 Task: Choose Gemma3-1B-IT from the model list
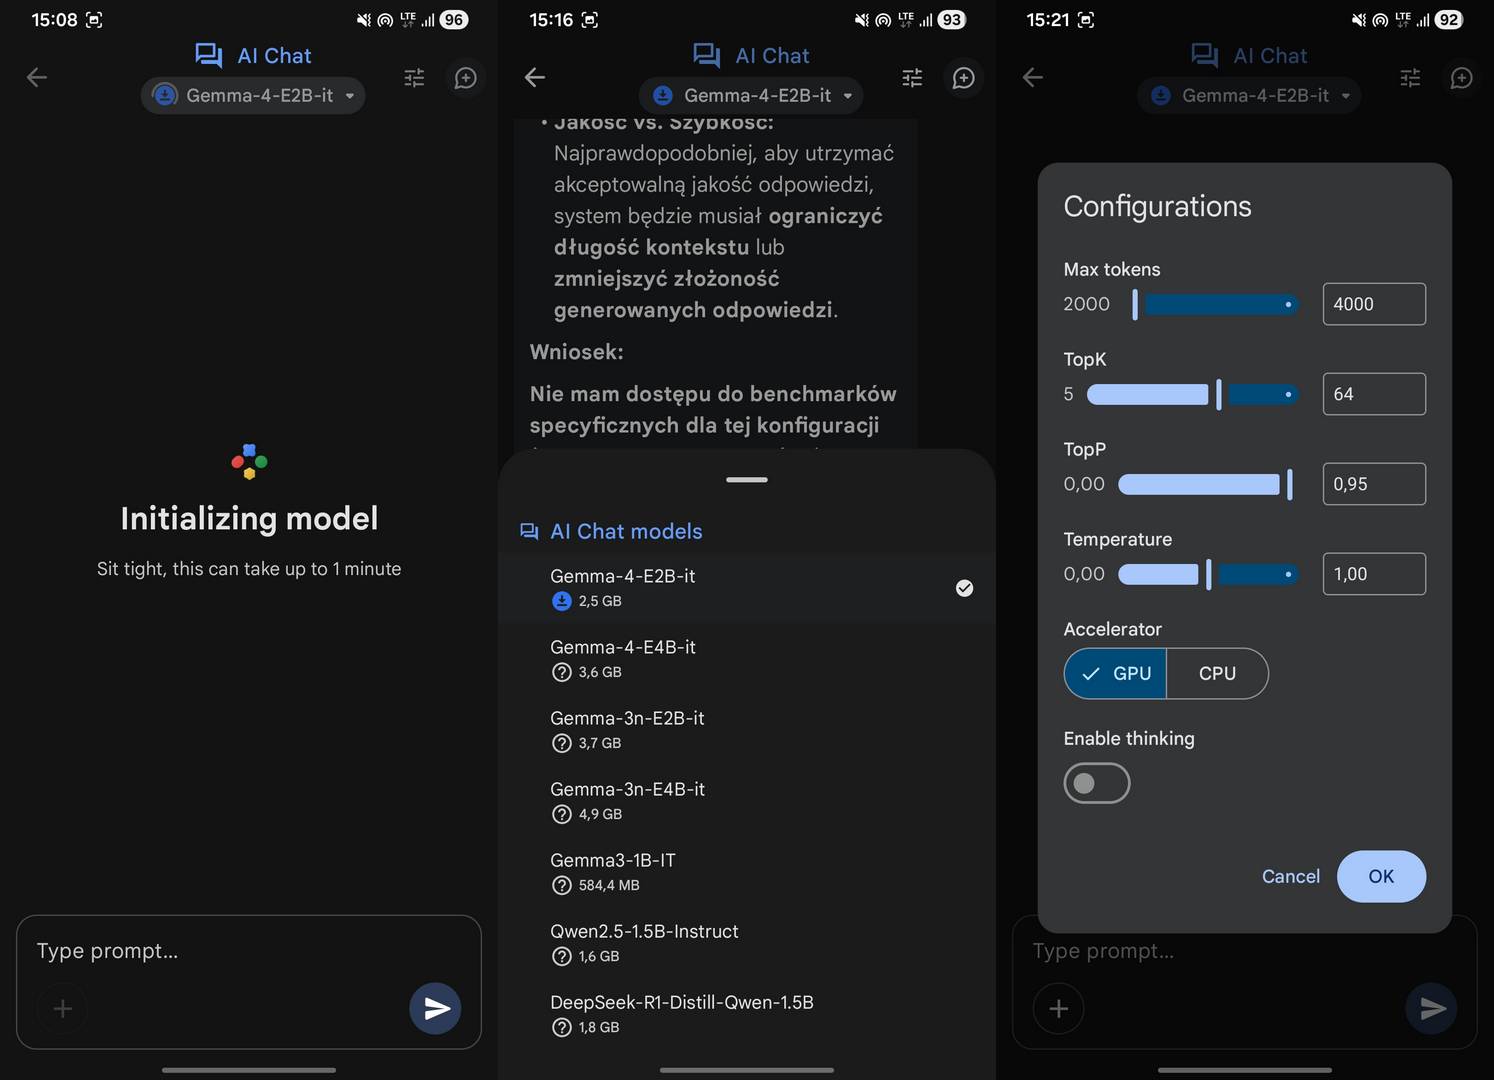[747, 872]
